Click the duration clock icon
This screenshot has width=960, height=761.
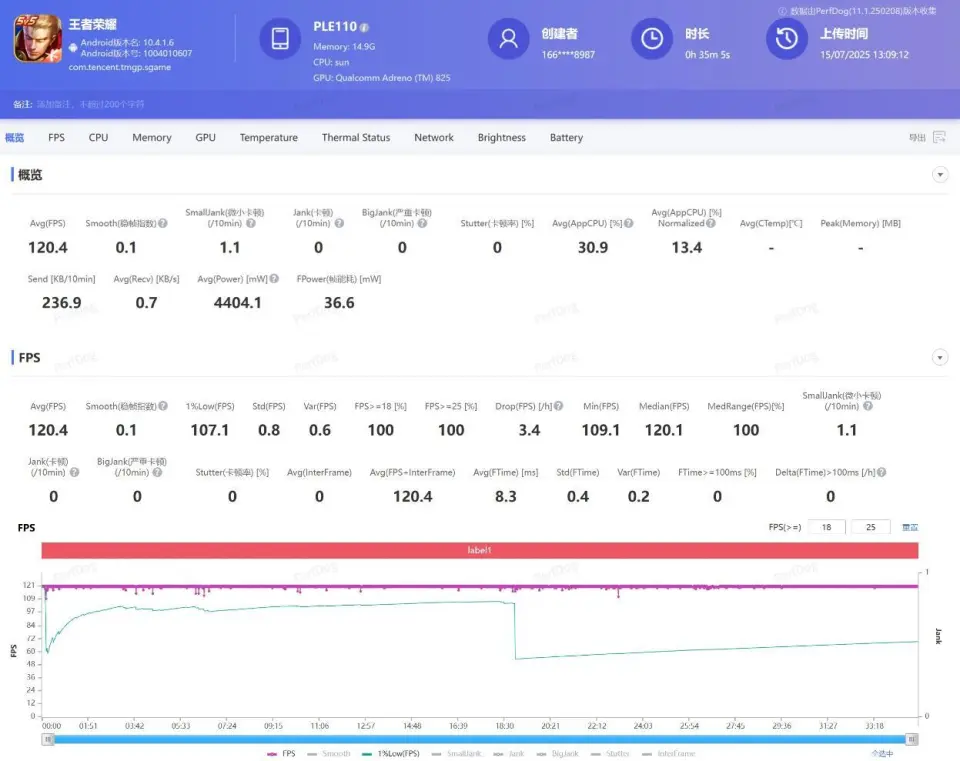651,39
